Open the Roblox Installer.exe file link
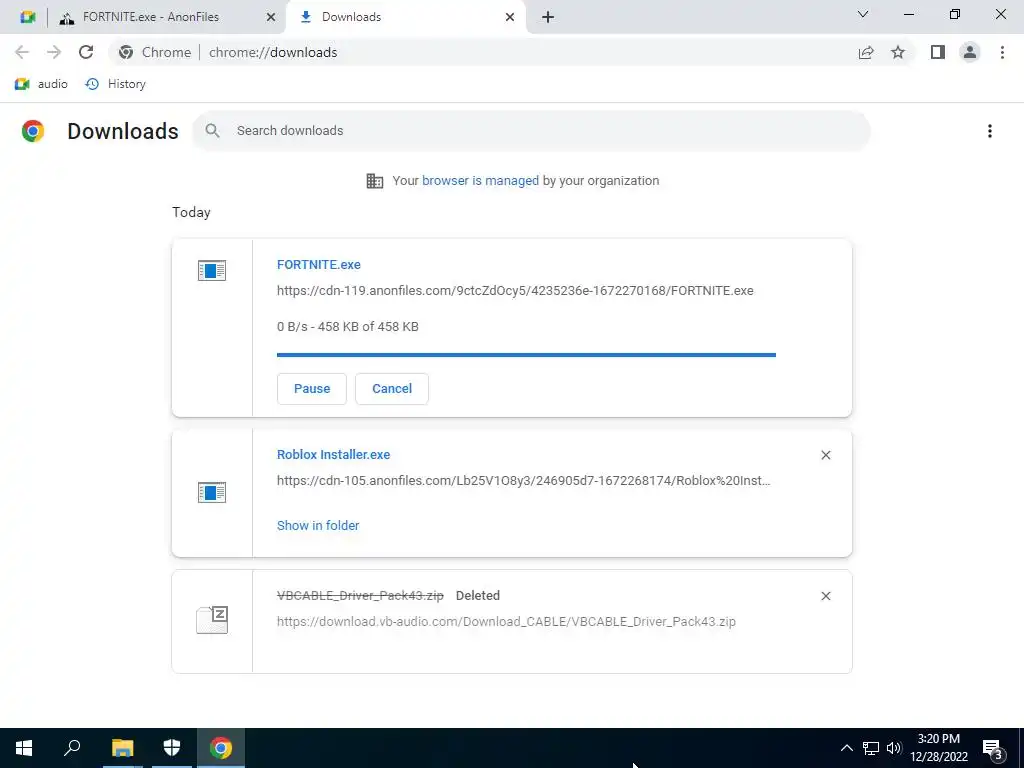 pyautogui.click(x=333, y=455)
